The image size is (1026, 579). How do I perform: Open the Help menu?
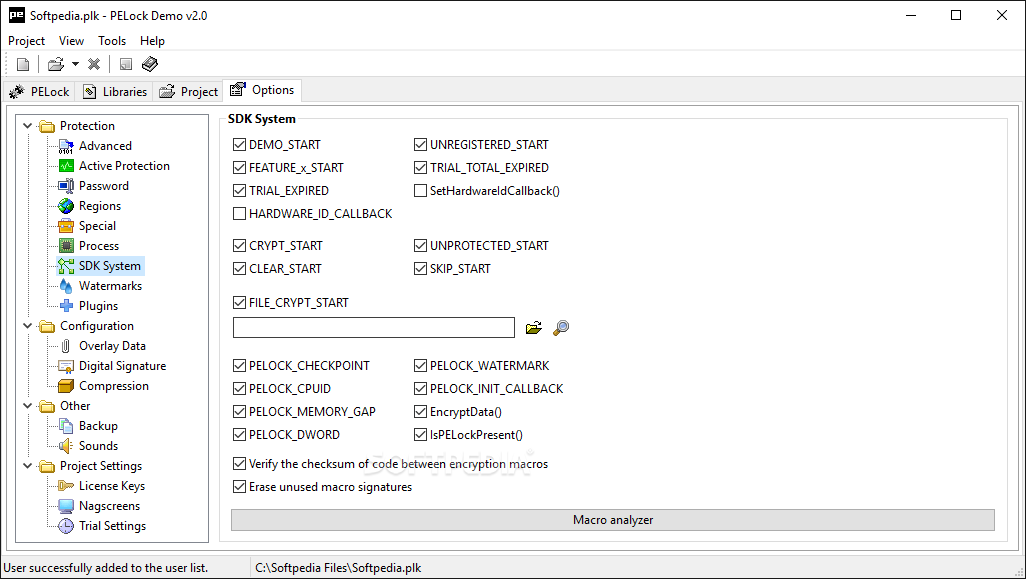(152, 41)
